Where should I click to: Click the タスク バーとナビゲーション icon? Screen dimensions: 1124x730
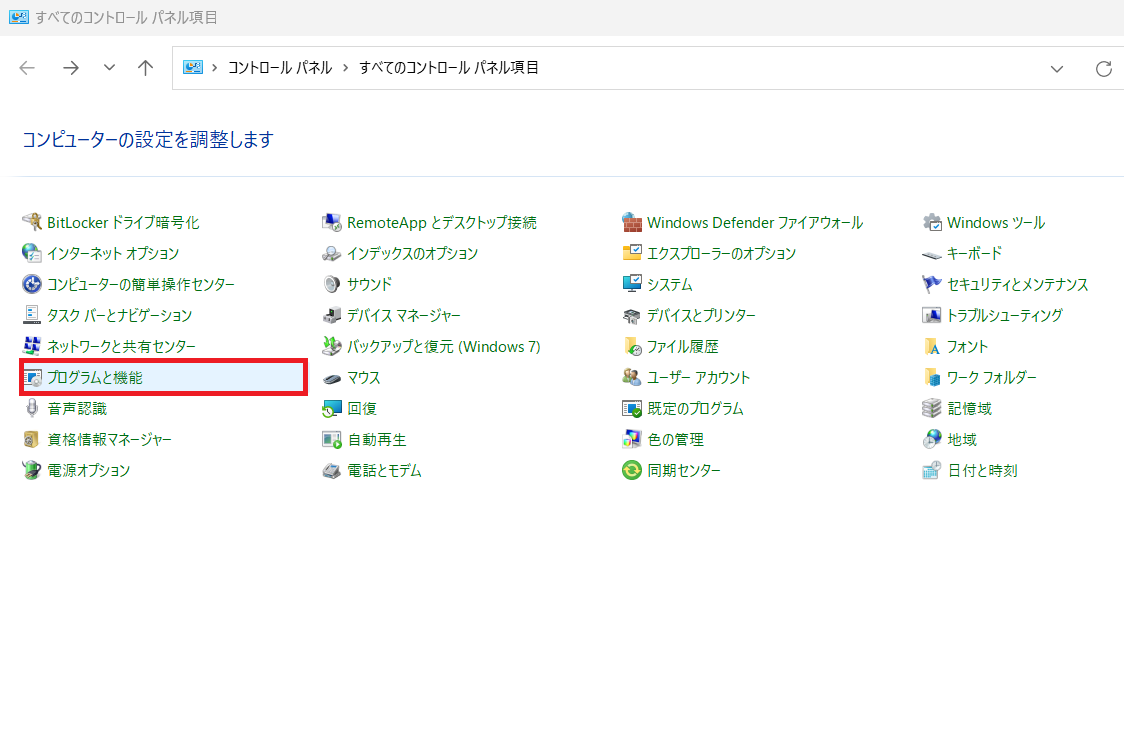(x=32, y=315)
